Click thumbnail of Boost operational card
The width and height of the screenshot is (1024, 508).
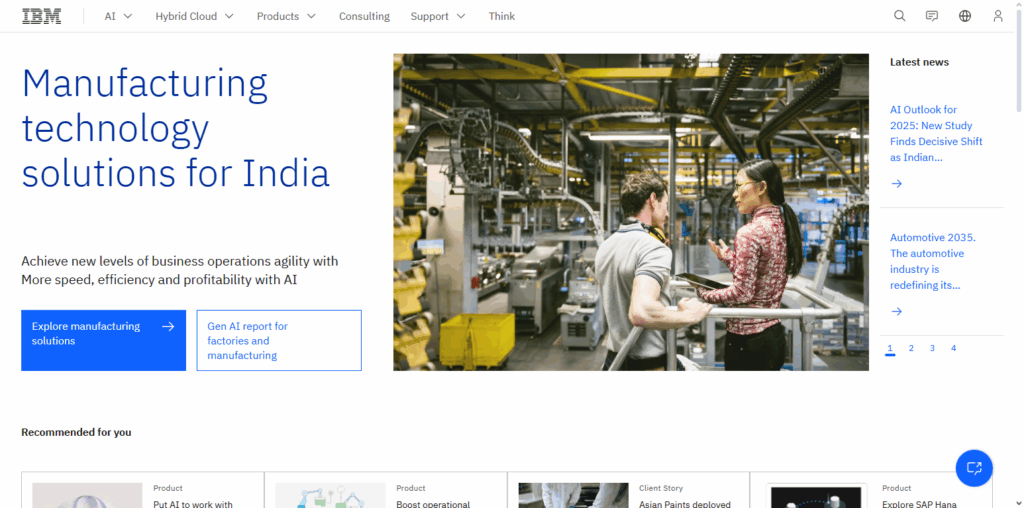pos(330,496)
